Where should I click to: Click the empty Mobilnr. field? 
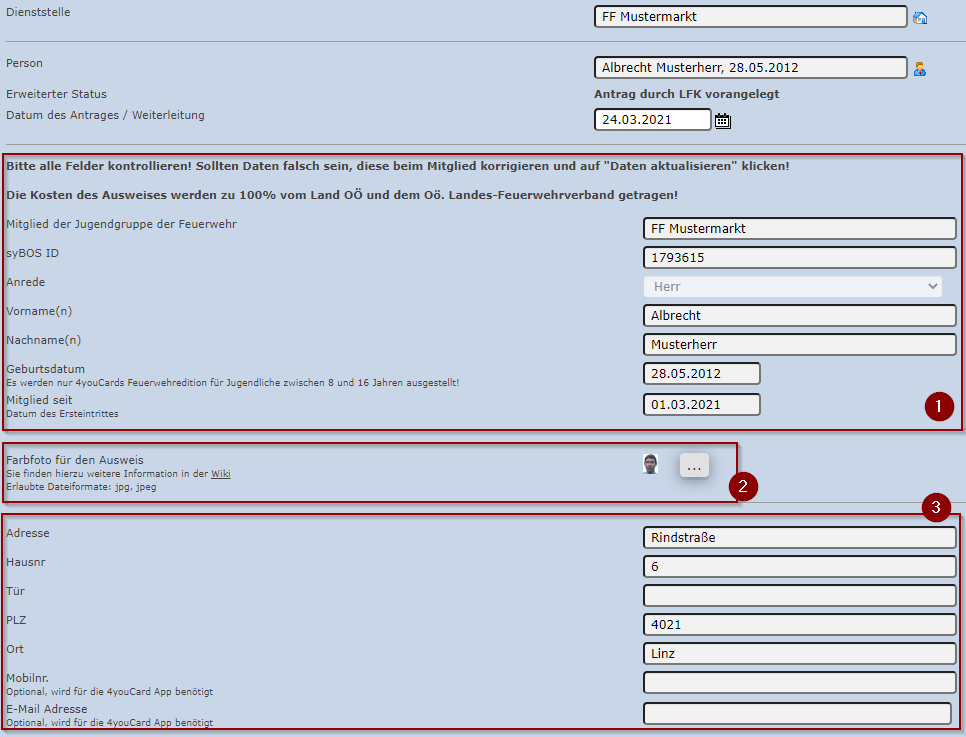click(800, 682)
